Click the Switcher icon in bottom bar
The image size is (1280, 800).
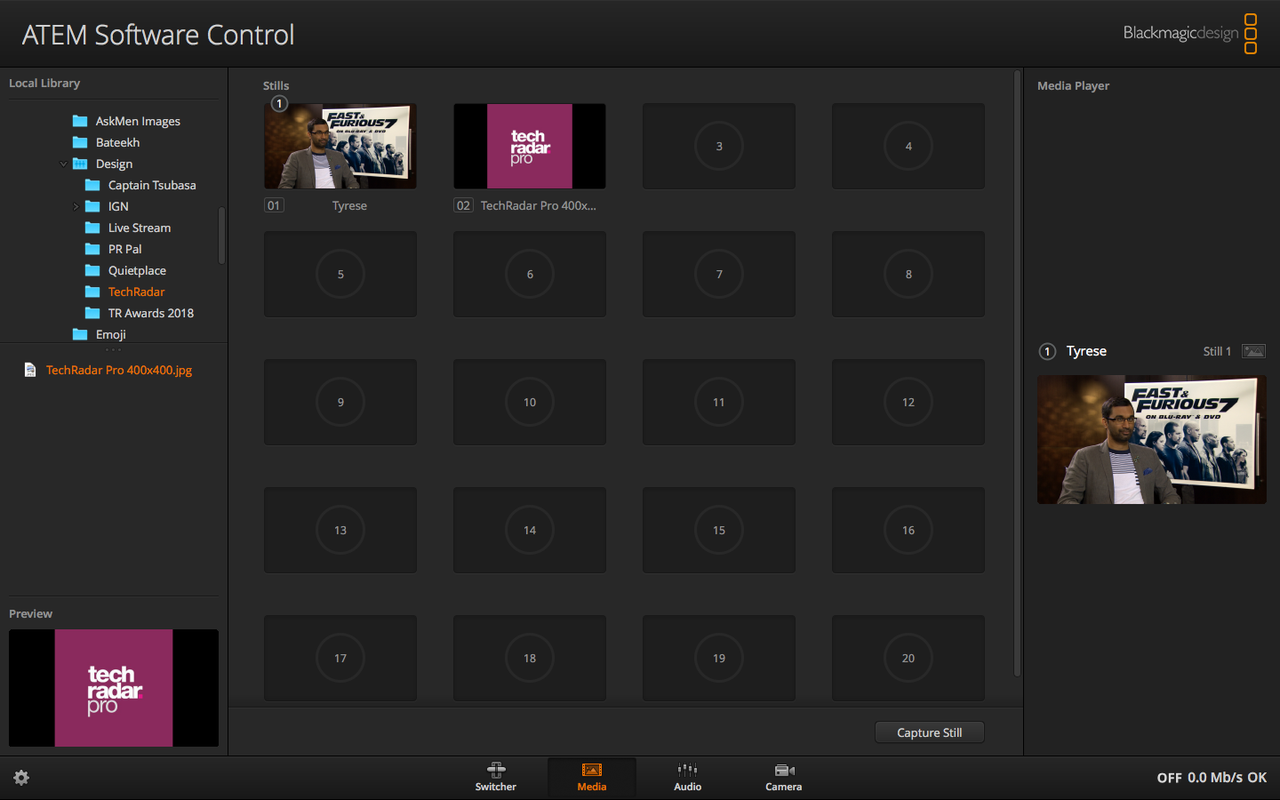click(496, 770)
